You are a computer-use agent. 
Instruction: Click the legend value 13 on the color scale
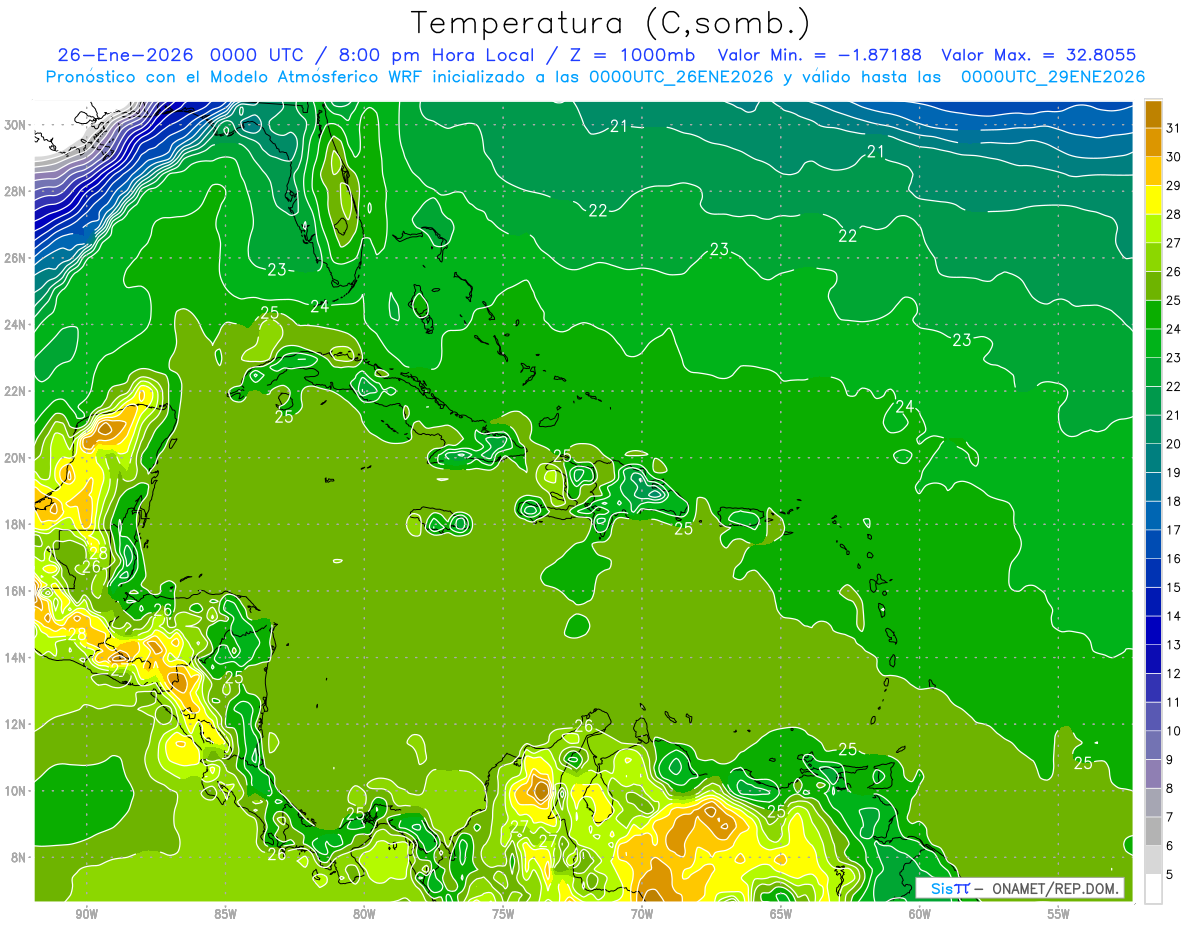point(1174,644)
